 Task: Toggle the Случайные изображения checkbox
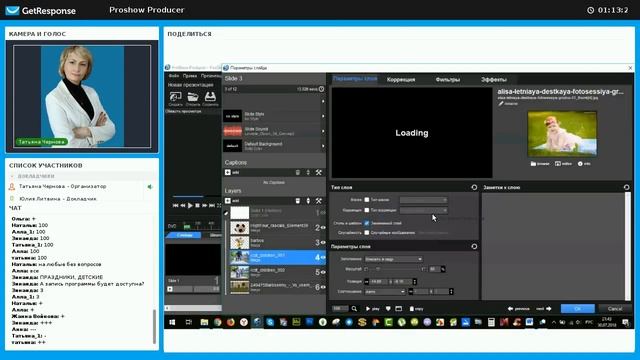tap(367, 233)
